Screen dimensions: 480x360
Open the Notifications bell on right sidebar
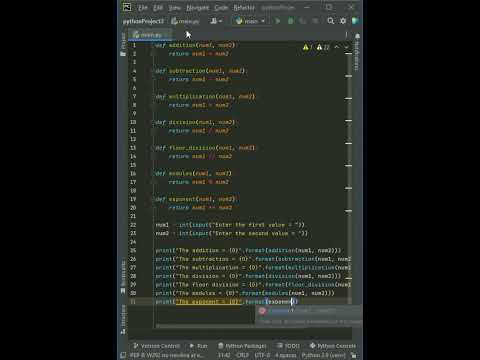(x=357, y=36)
